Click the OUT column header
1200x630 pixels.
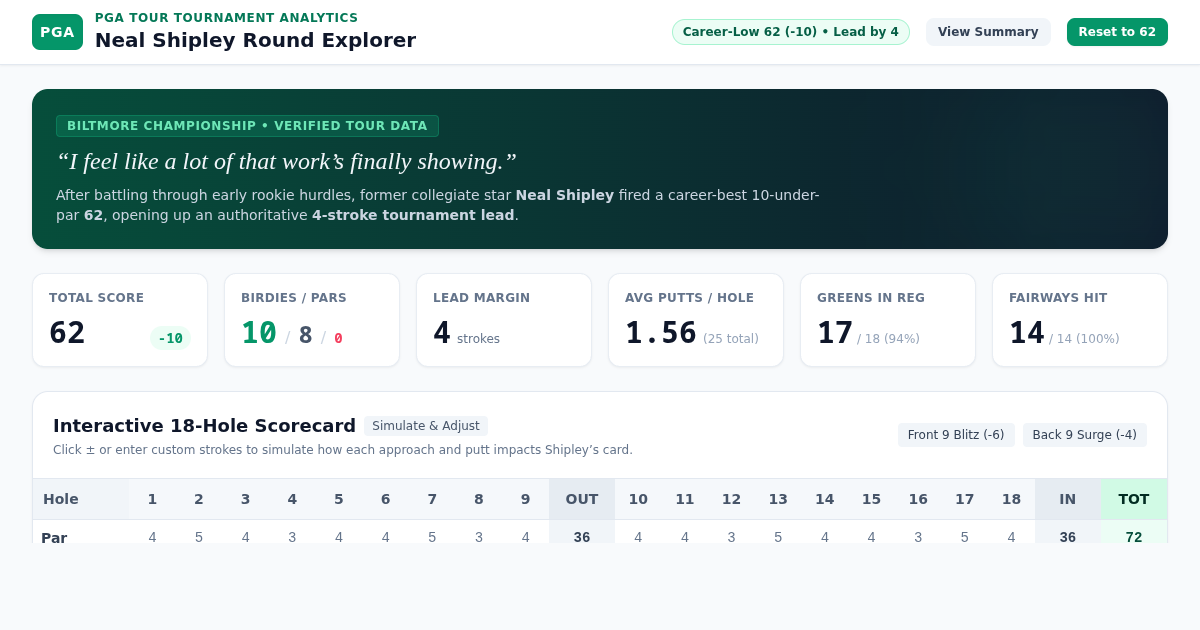582,499
